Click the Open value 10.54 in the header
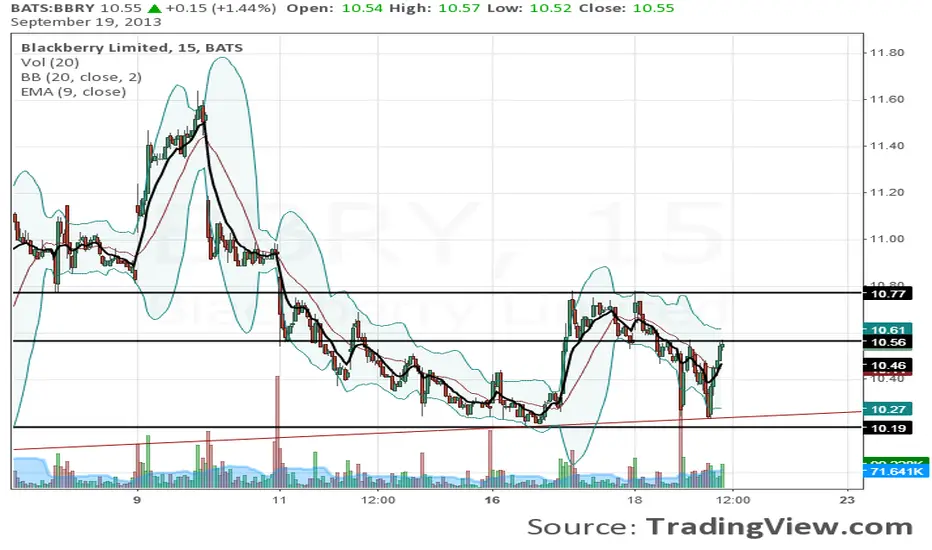This screenshot has height=550, width=932. pos(363,8)
